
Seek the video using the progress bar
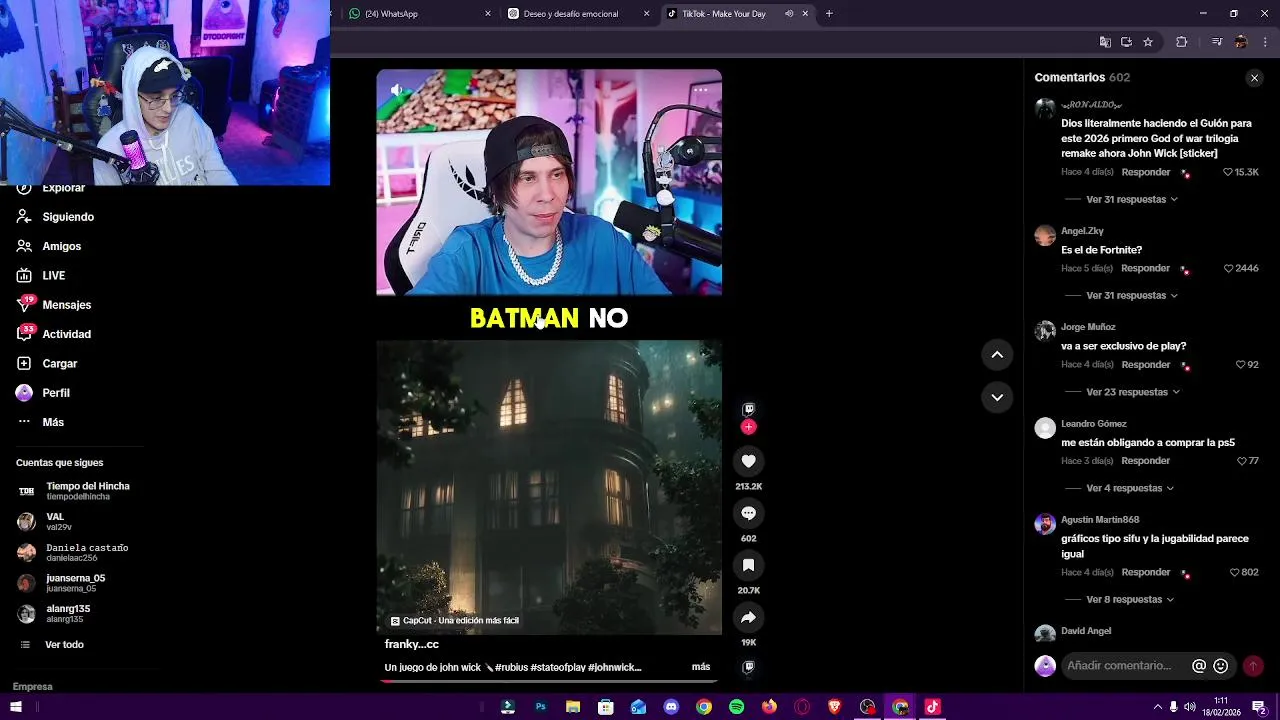tap(549, 682)
